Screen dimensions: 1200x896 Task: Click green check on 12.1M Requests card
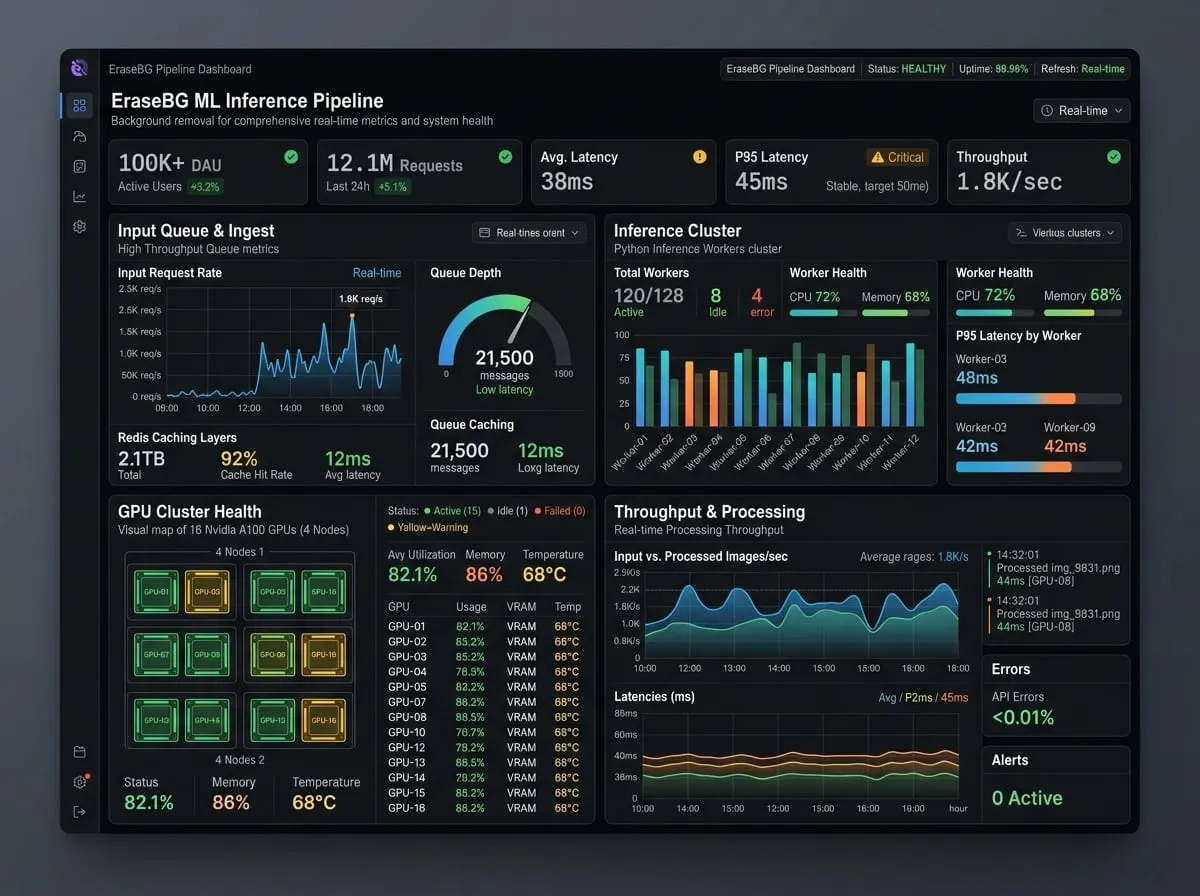(x=505, y=157)
